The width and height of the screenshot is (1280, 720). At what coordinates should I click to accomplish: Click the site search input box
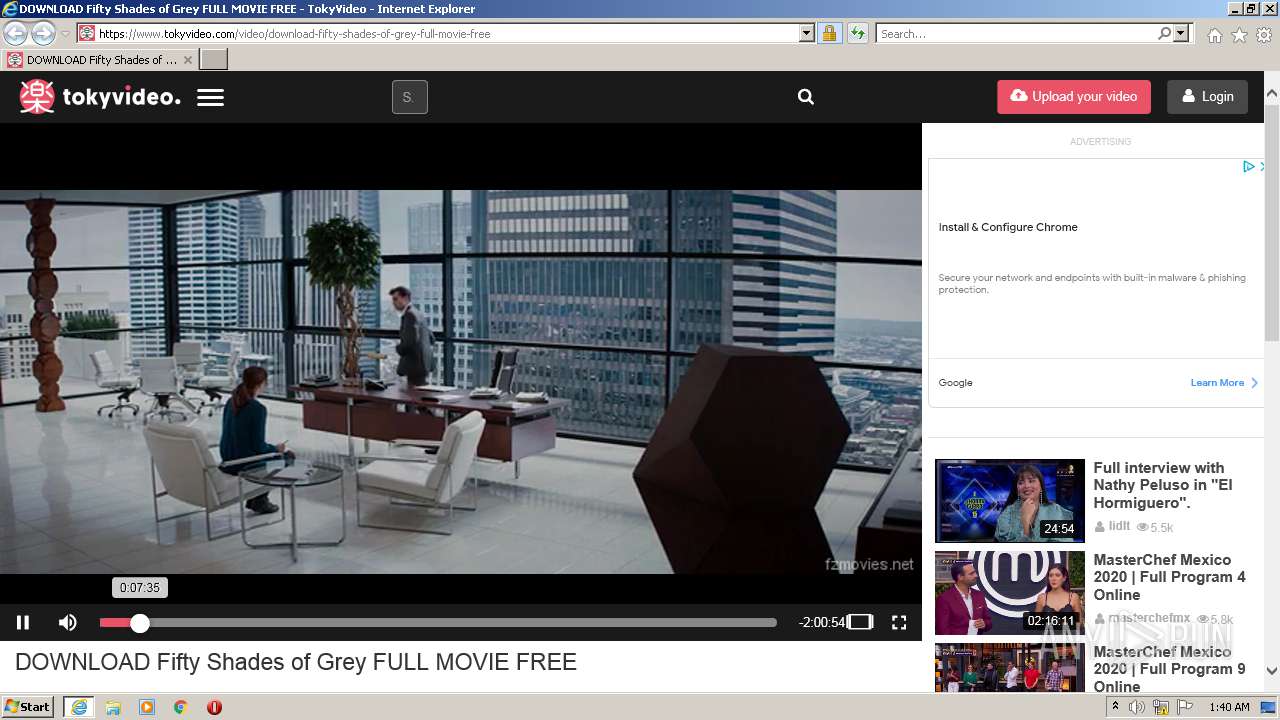click(409, 97)
